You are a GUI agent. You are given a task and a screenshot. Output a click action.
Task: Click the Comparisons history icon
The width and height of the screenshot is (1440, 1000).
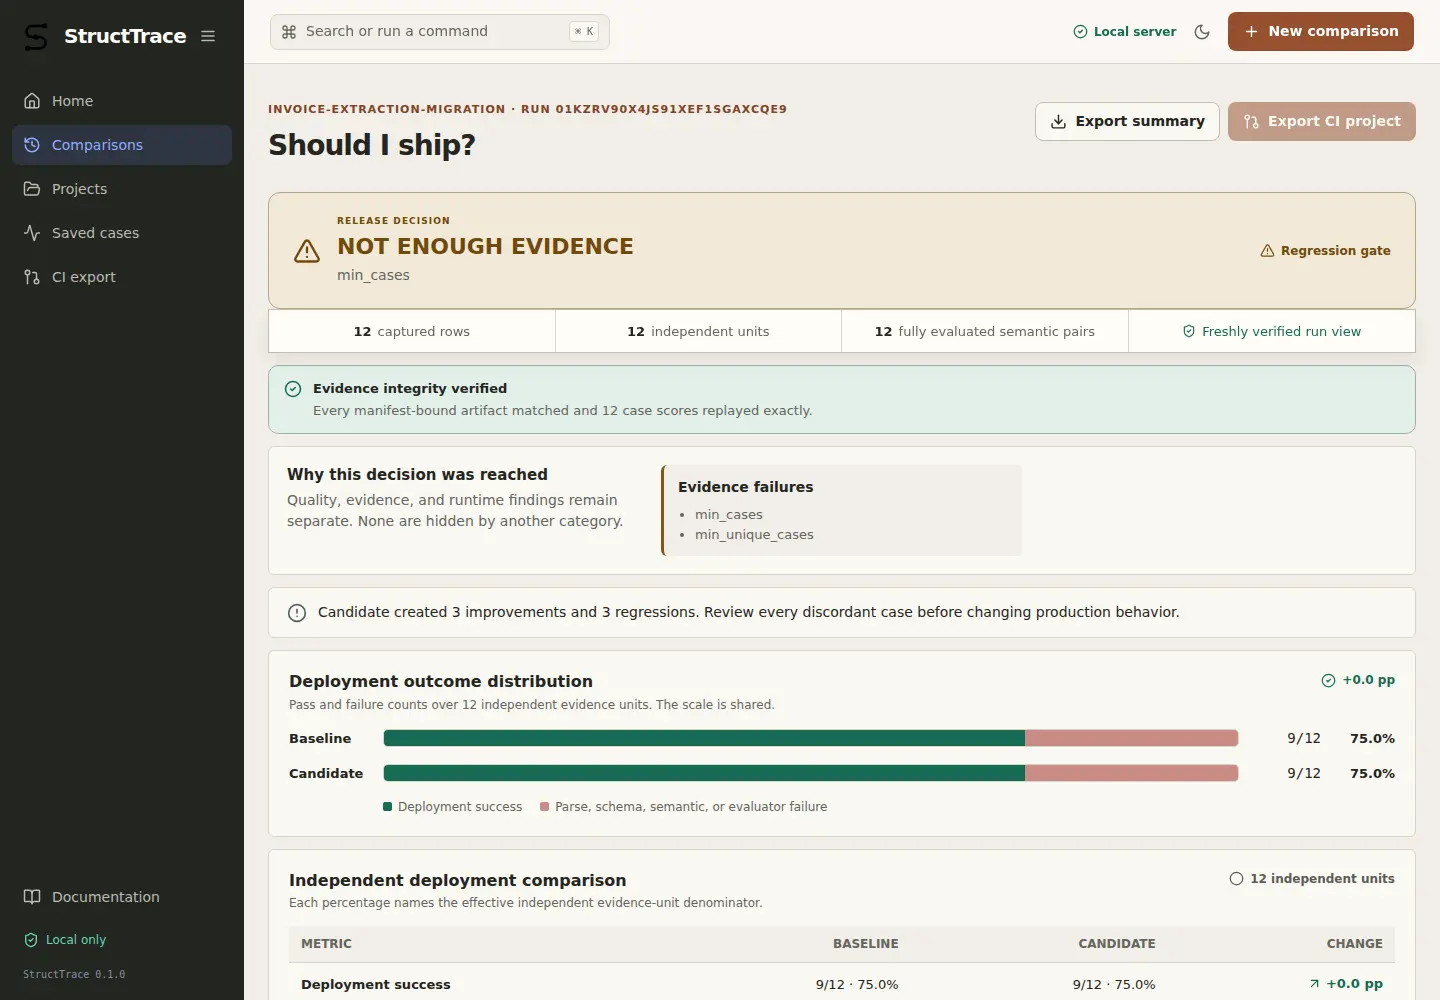point(32,145)
